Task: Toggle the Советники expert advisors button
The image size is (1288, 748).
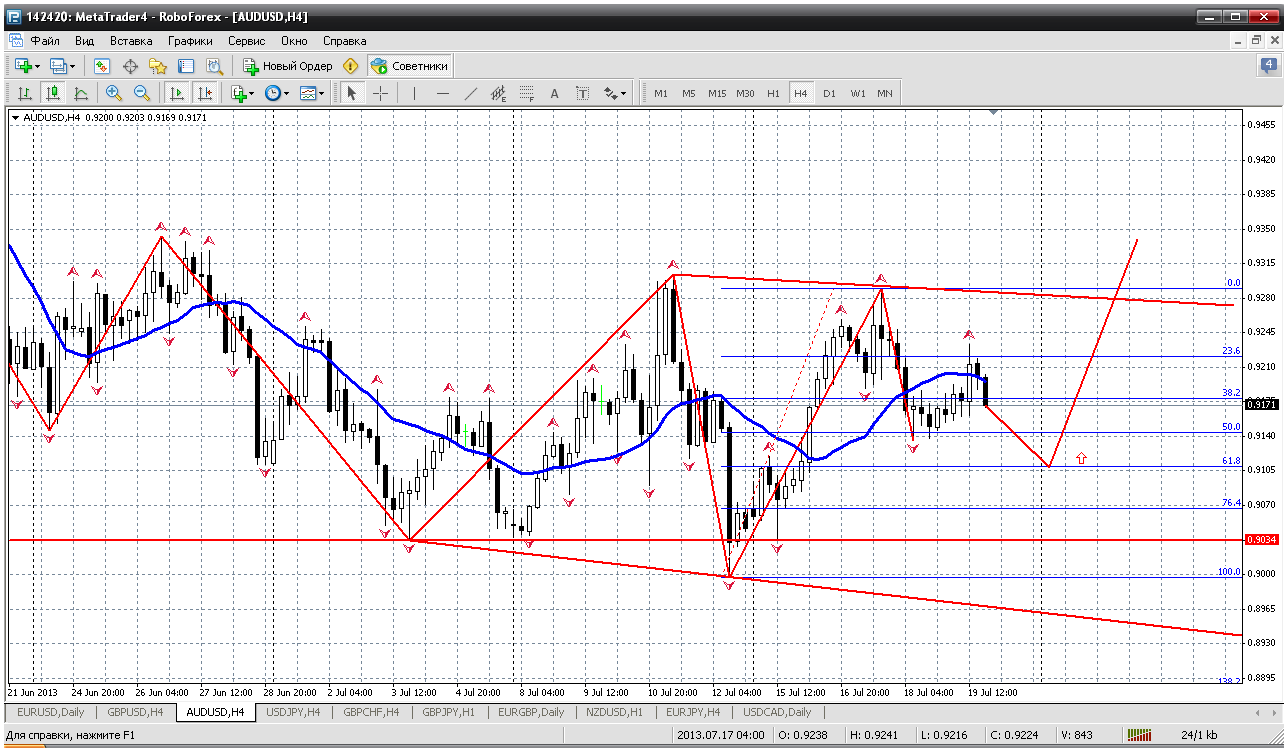Action: point(410,66)
